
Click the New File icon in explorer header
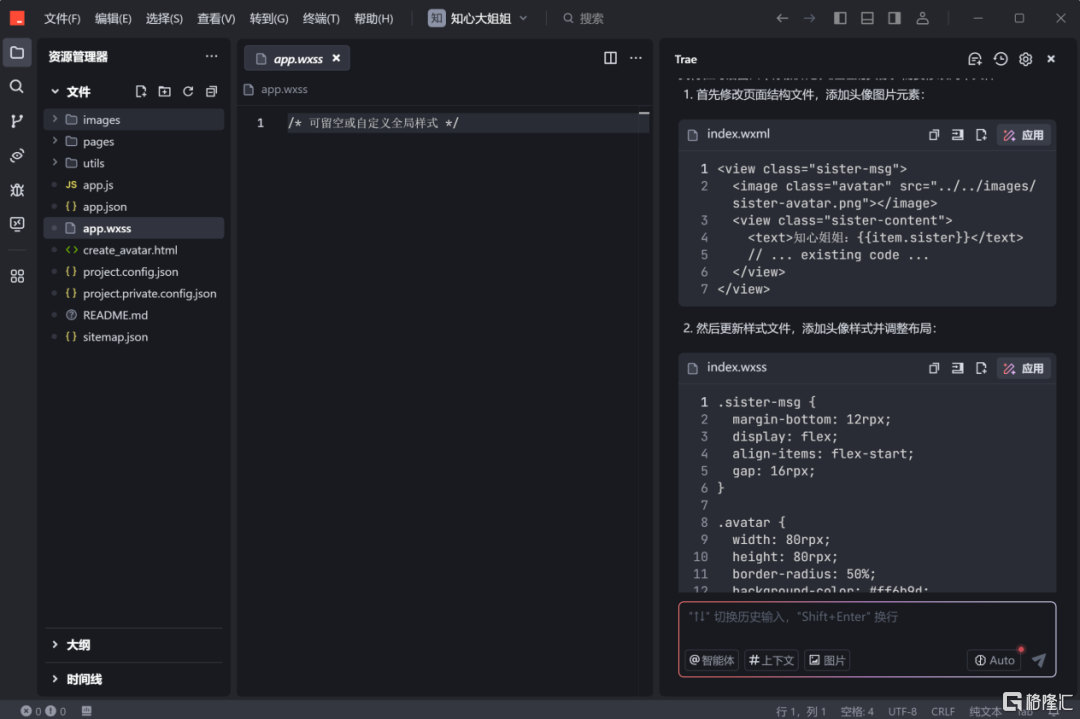[x=141, y=92]
